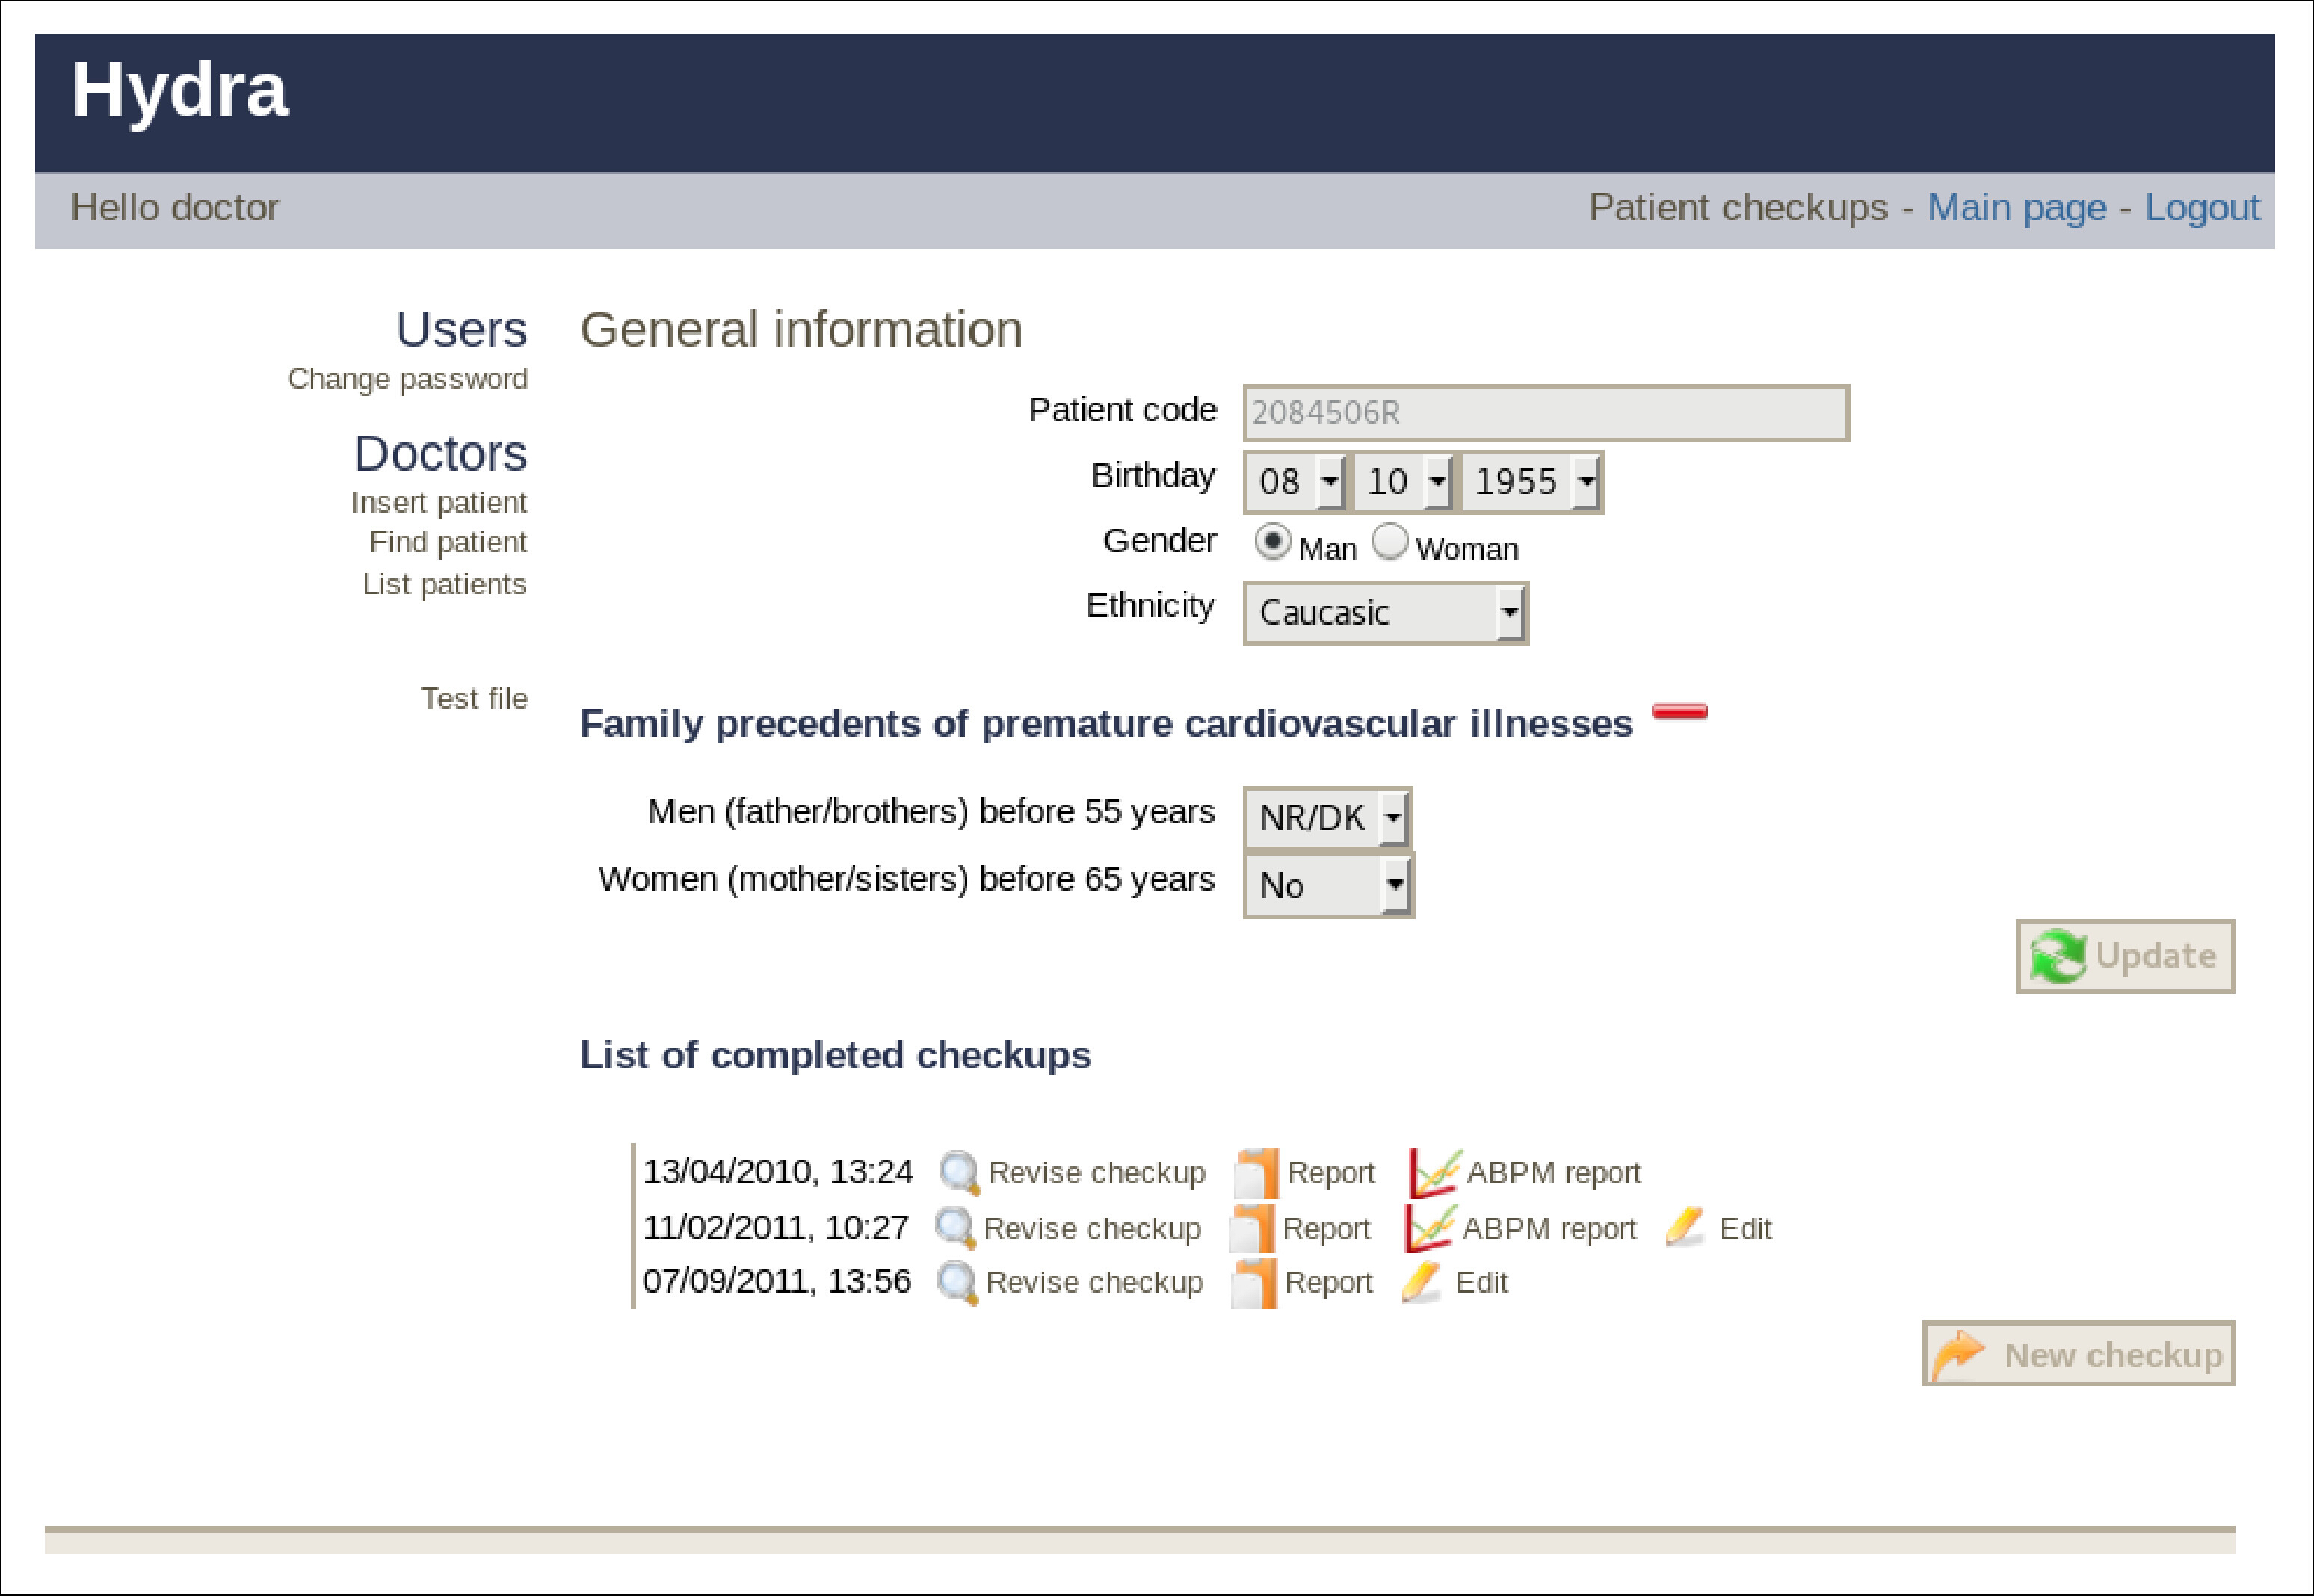Click pencil Edit icon for 07/09/2011 checkup
This screenshot has height=1596, width=2314.
tap(1420, 1282)
